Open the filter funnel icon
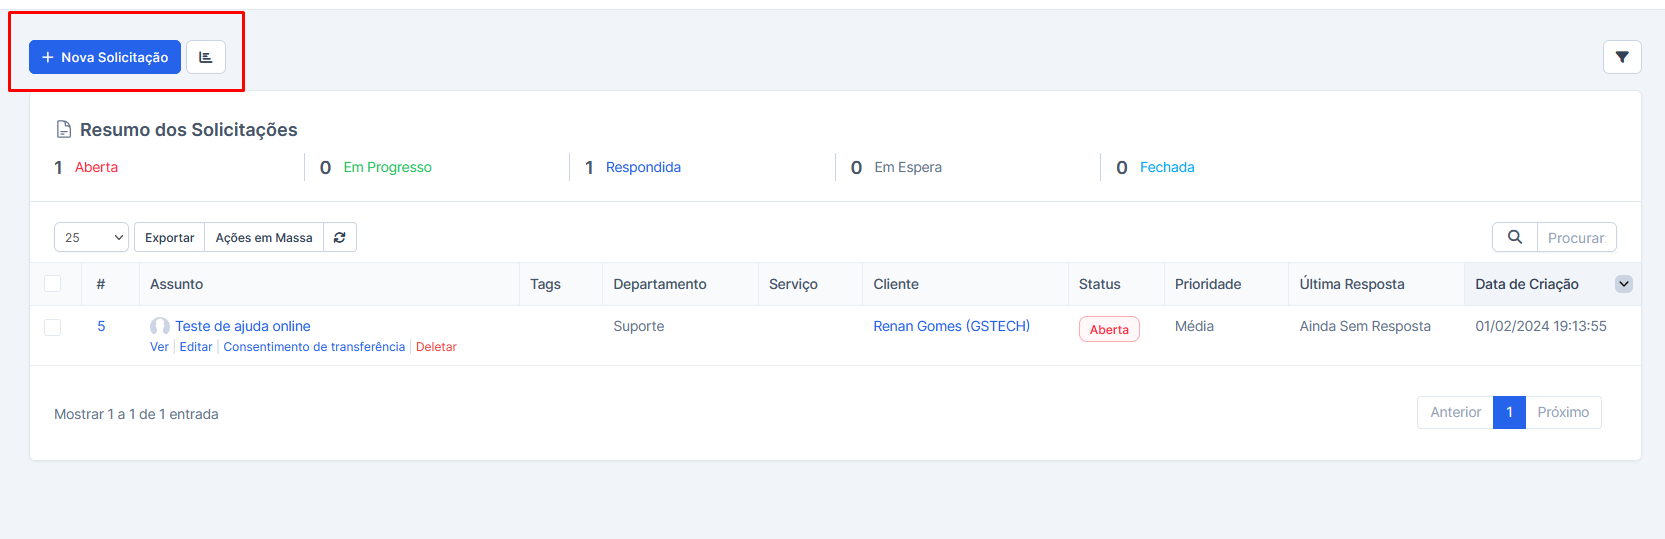Viewport: 1665px width, 539px height. pos(1622,57)
